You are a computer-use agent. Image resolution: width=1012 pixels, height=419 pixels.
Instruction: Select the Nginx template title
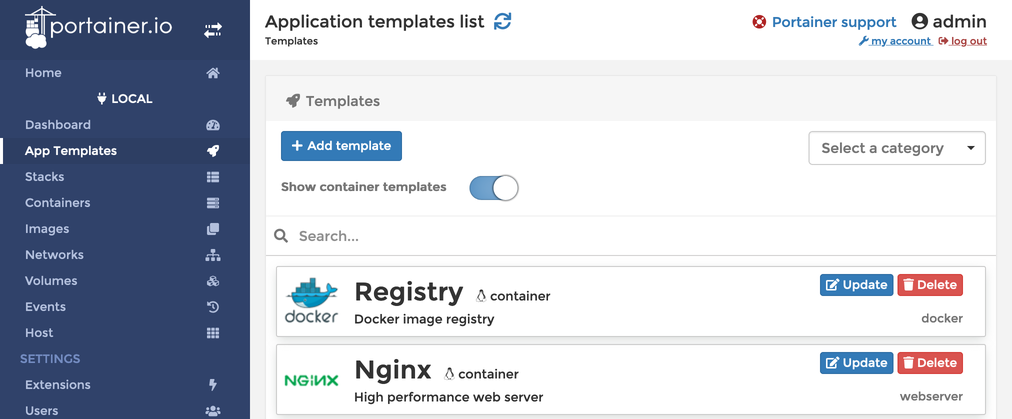coord(392,371)
